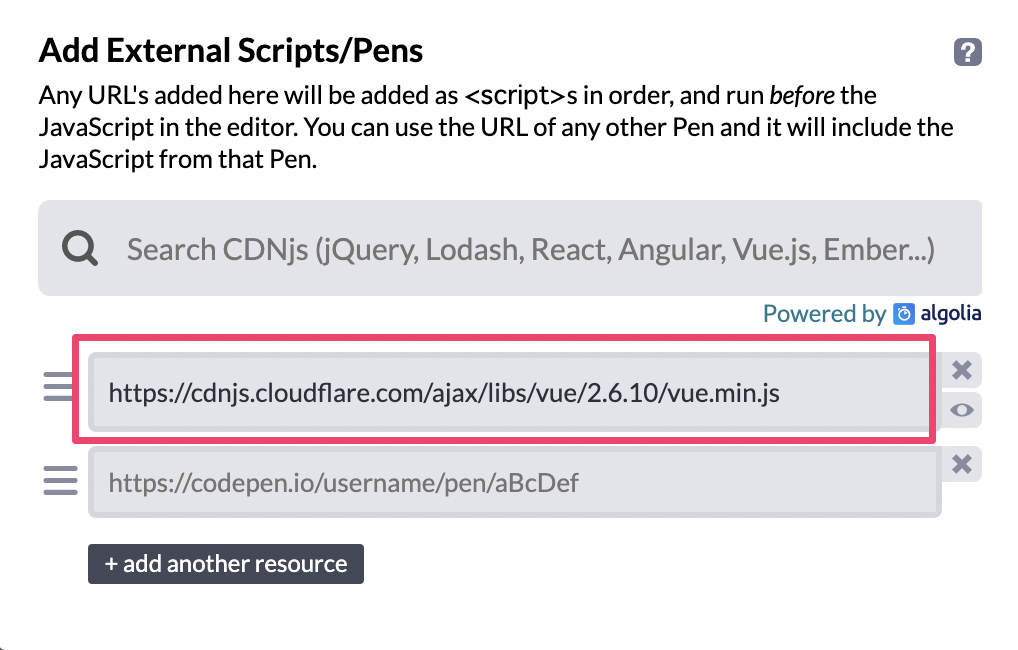
Task: Open the algolia wordmark link
Action: pyautogui.click(x=950, y=314)
